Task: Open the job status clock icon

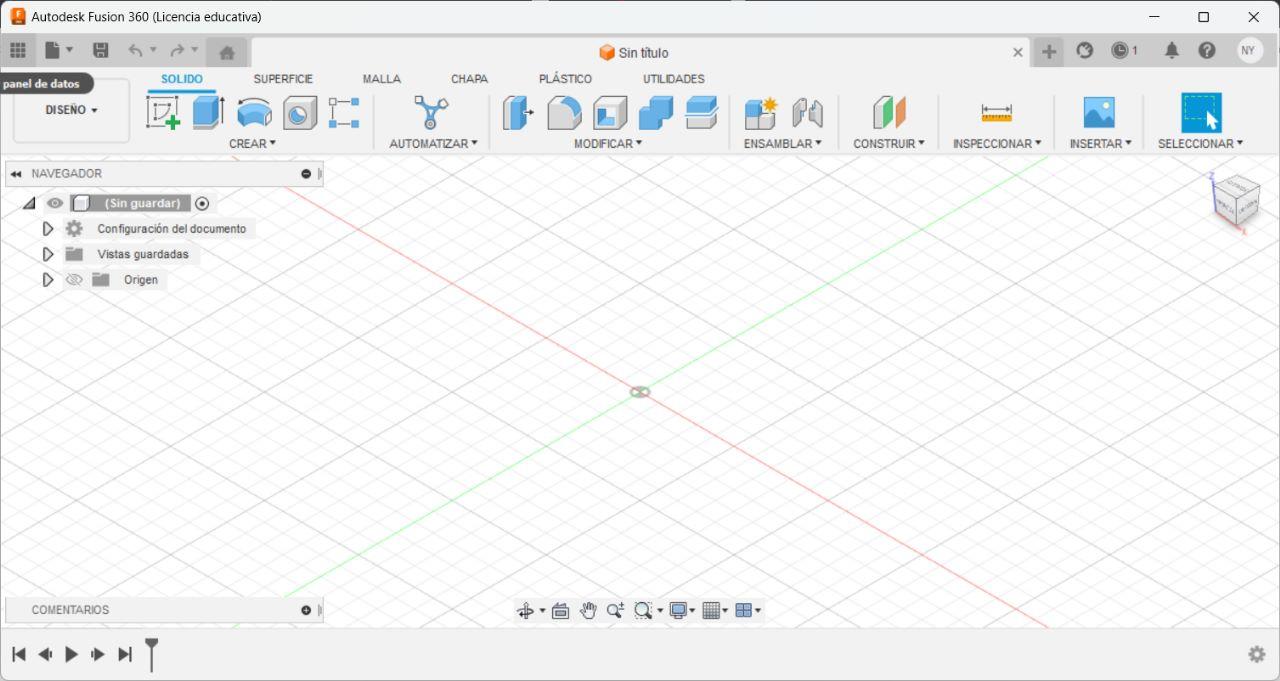Action: tap(1120, 50)
